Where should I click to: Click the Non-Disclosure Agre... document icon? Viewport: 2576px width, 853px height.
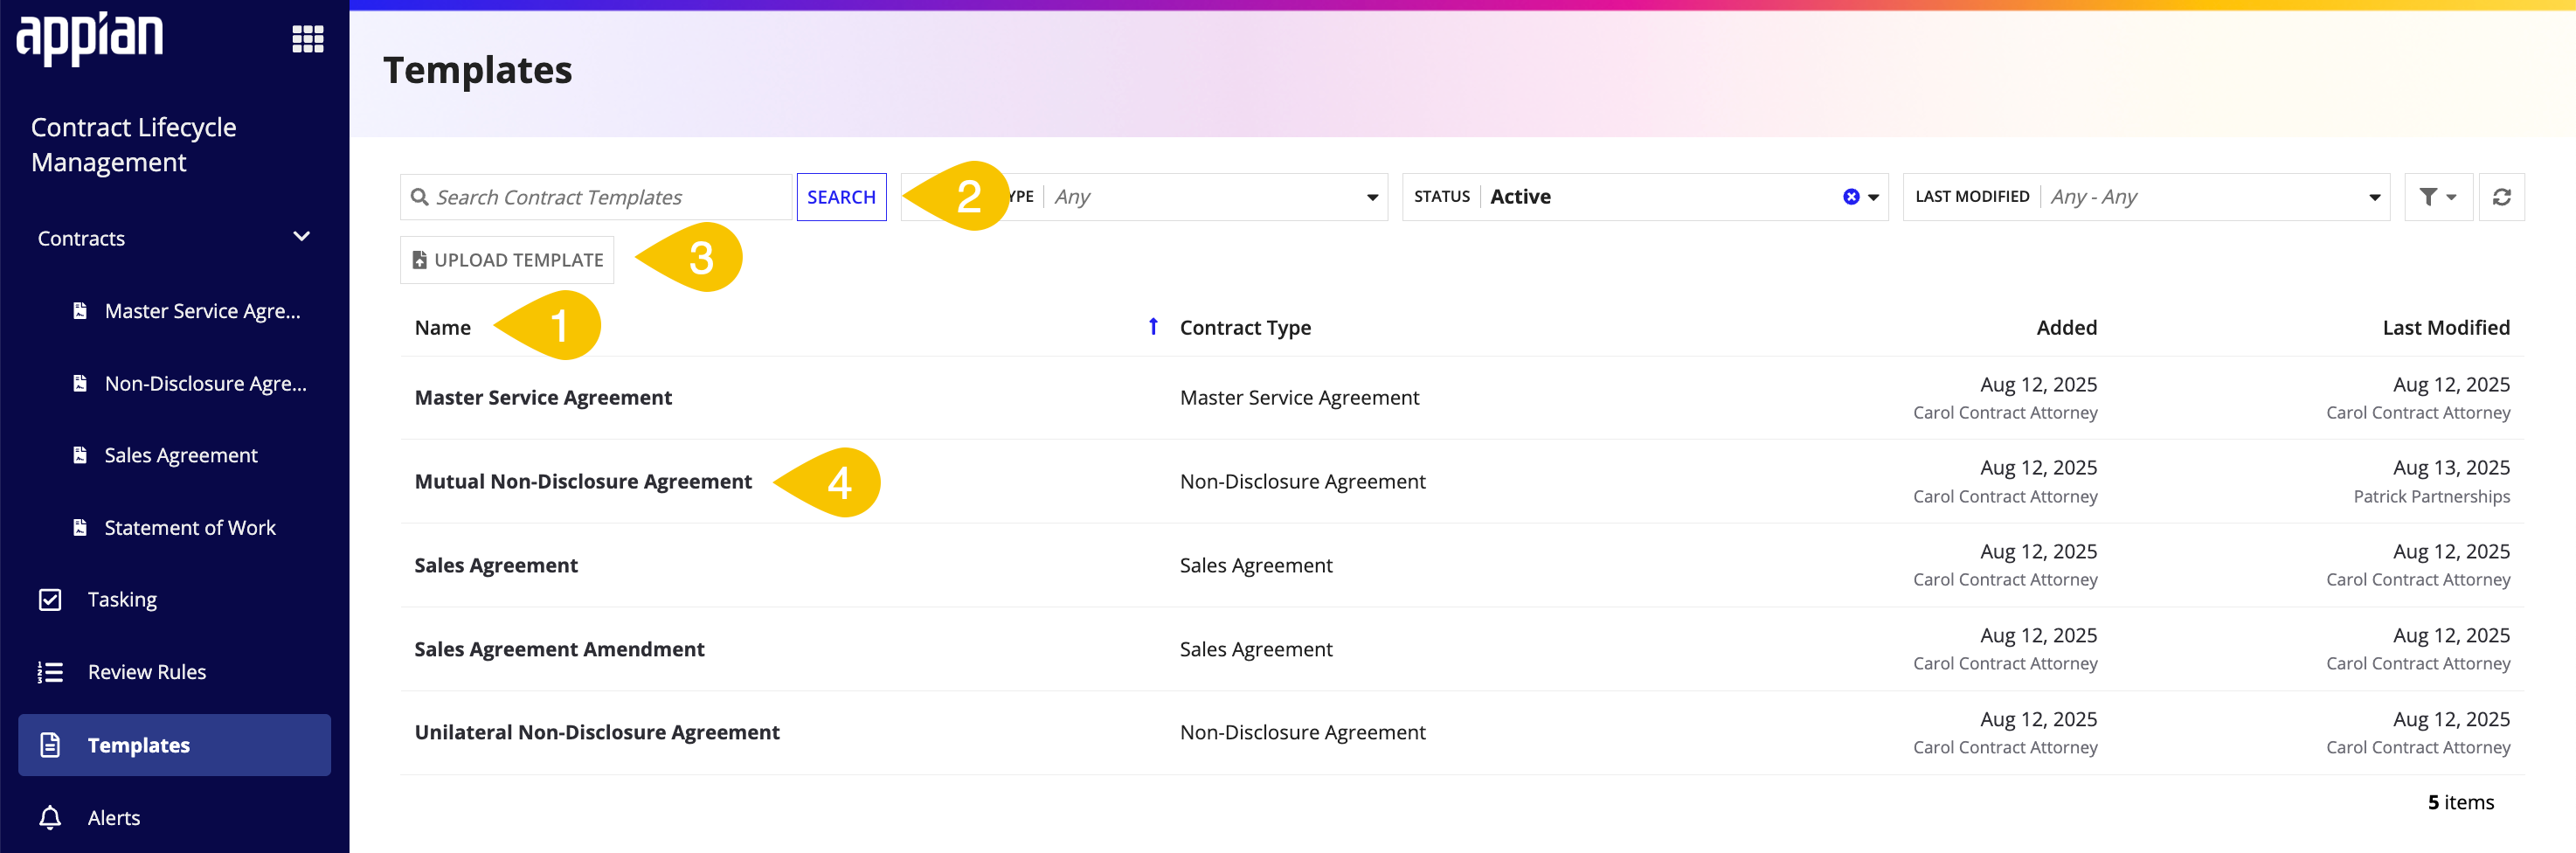[x=80, y=383]
